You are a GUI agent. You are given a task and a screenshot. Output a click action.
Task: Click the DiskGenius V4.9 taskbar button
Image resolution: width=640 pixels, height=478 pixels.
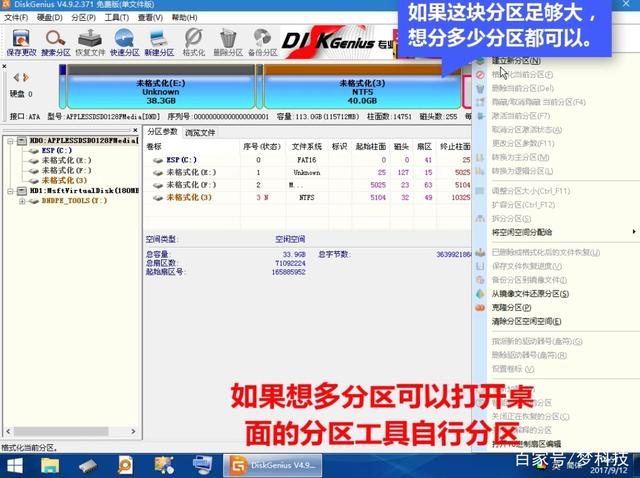pyautogui.click(x=272, y=465)
